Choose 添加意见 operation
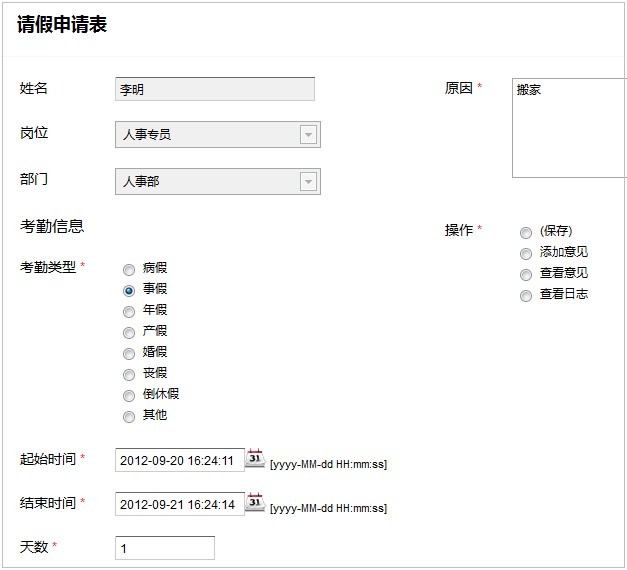 tap(526, 253)
